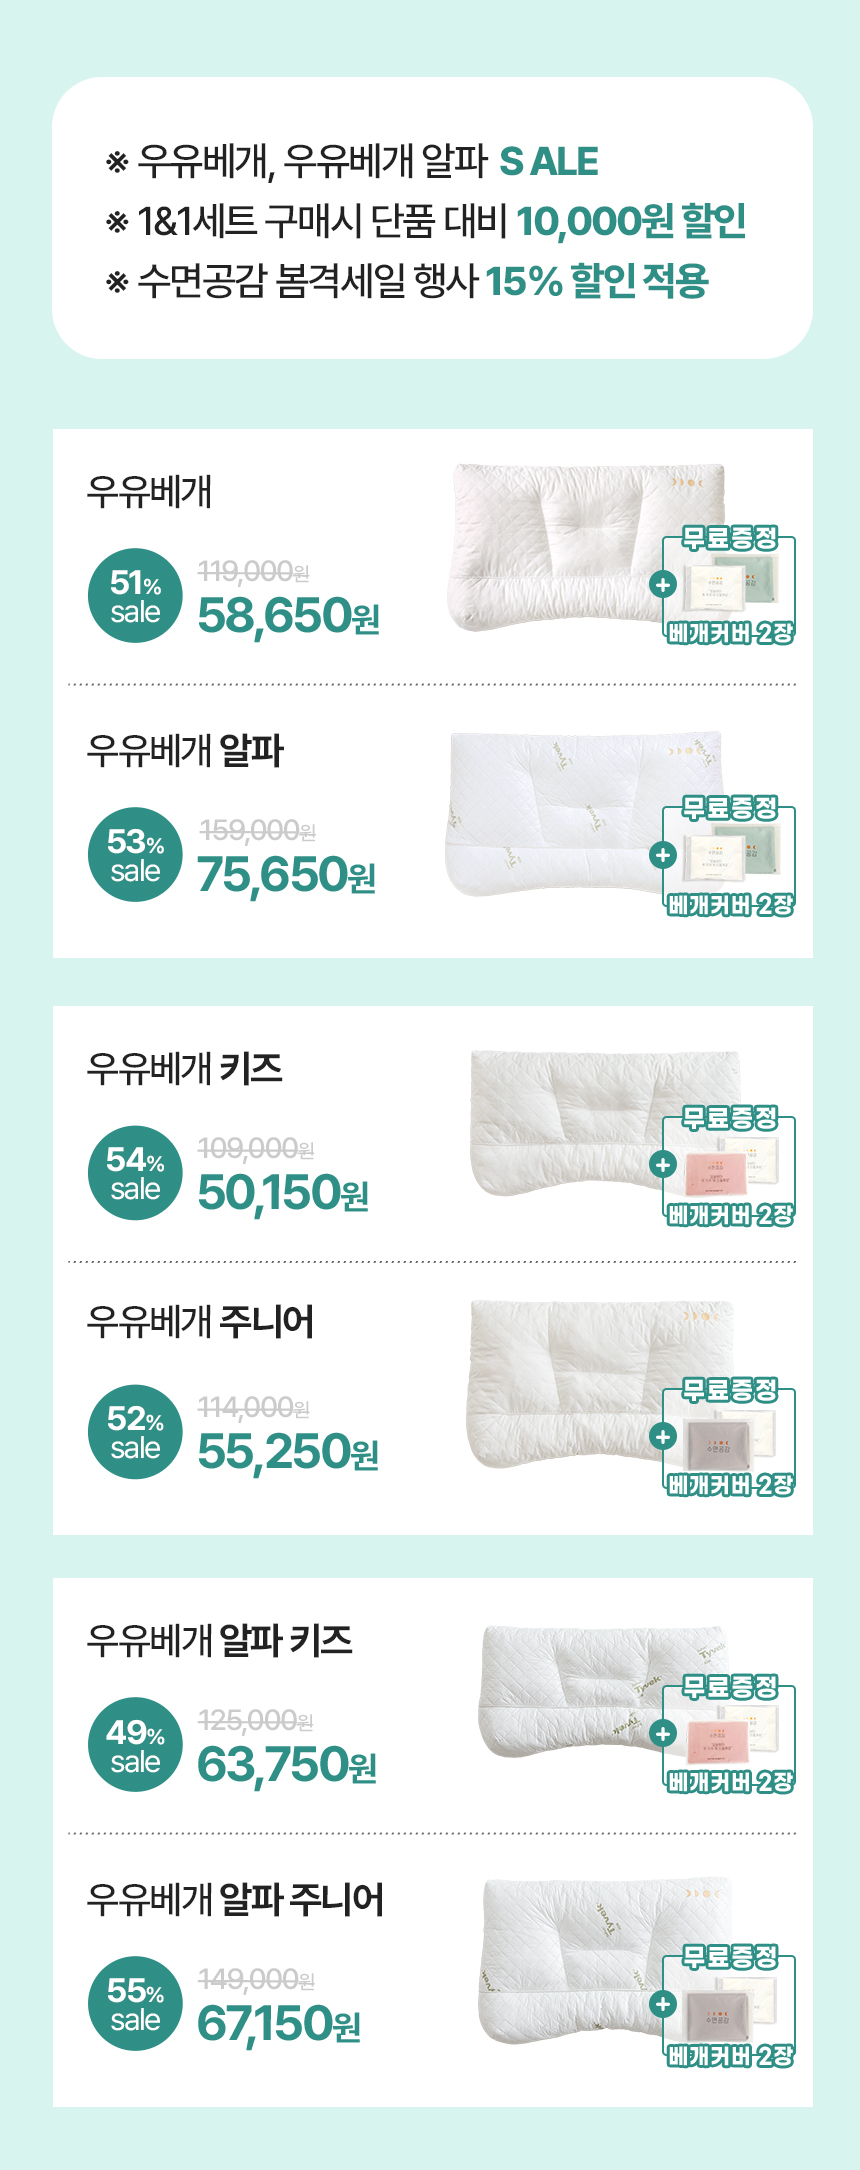
Task: Click the 52% sale badge for 우유베개 주니어
Action: pyautogui.click(x=135, y=1432)
